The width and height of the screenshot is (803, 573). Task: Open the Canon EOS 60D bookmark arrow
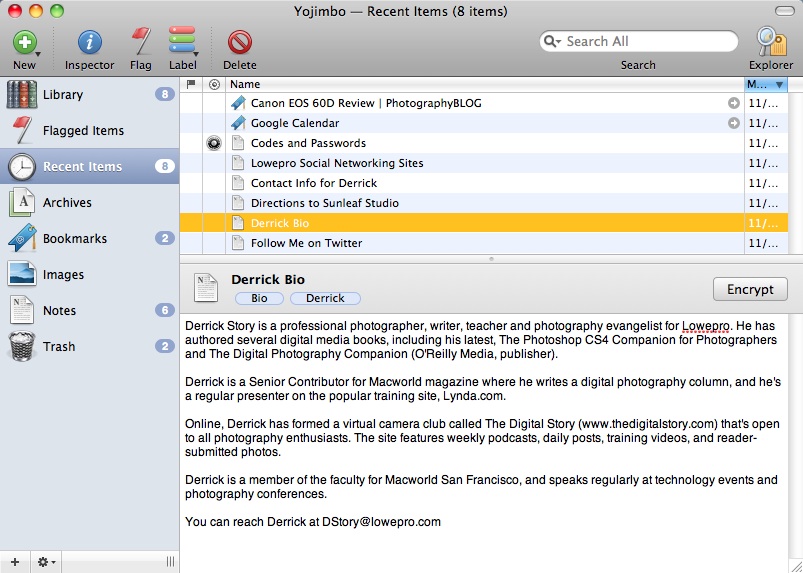point(733,103)
